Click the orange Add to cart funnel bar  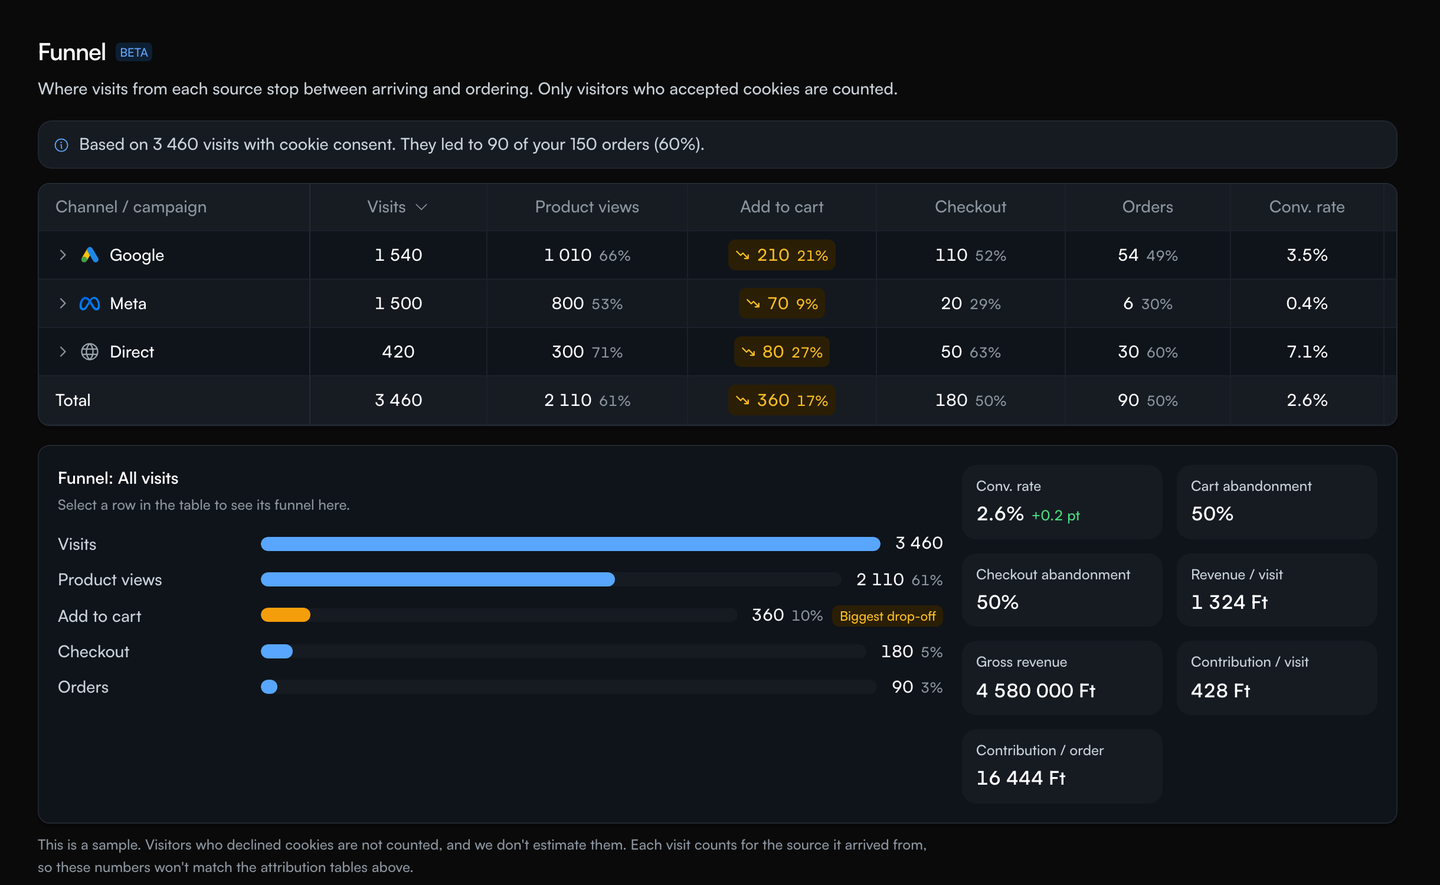coord(286,615)
